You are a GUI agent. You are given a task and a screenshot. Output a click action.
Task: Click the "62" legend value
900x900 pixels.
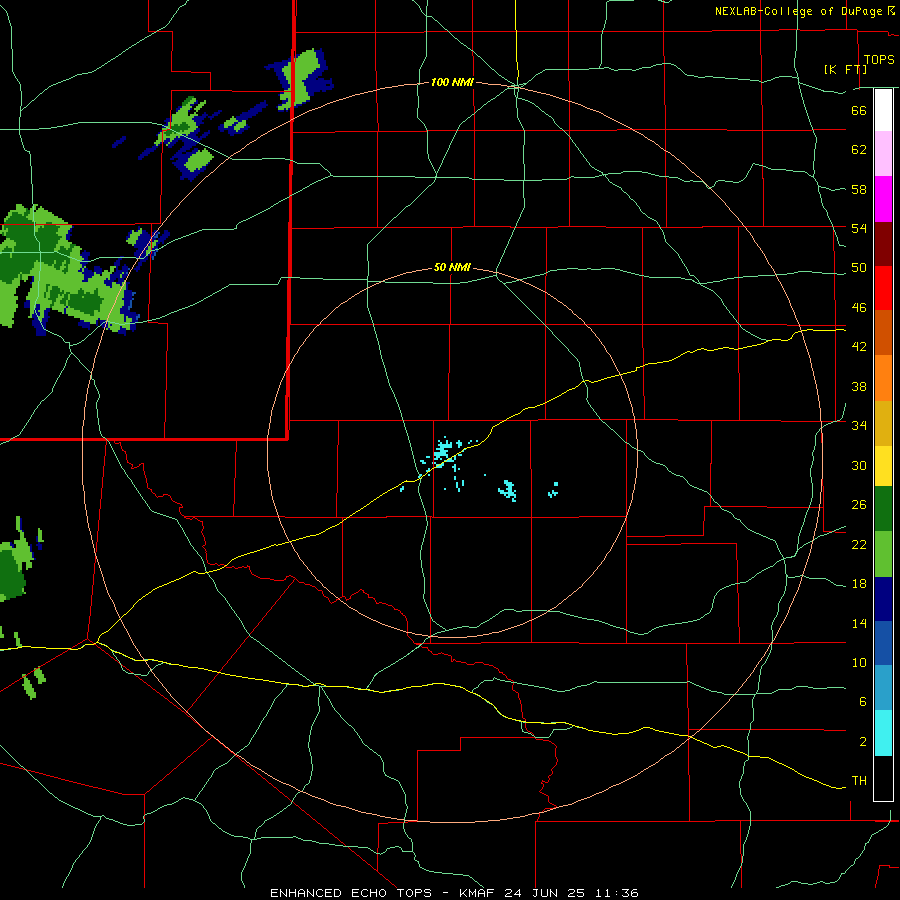point(859,150)
